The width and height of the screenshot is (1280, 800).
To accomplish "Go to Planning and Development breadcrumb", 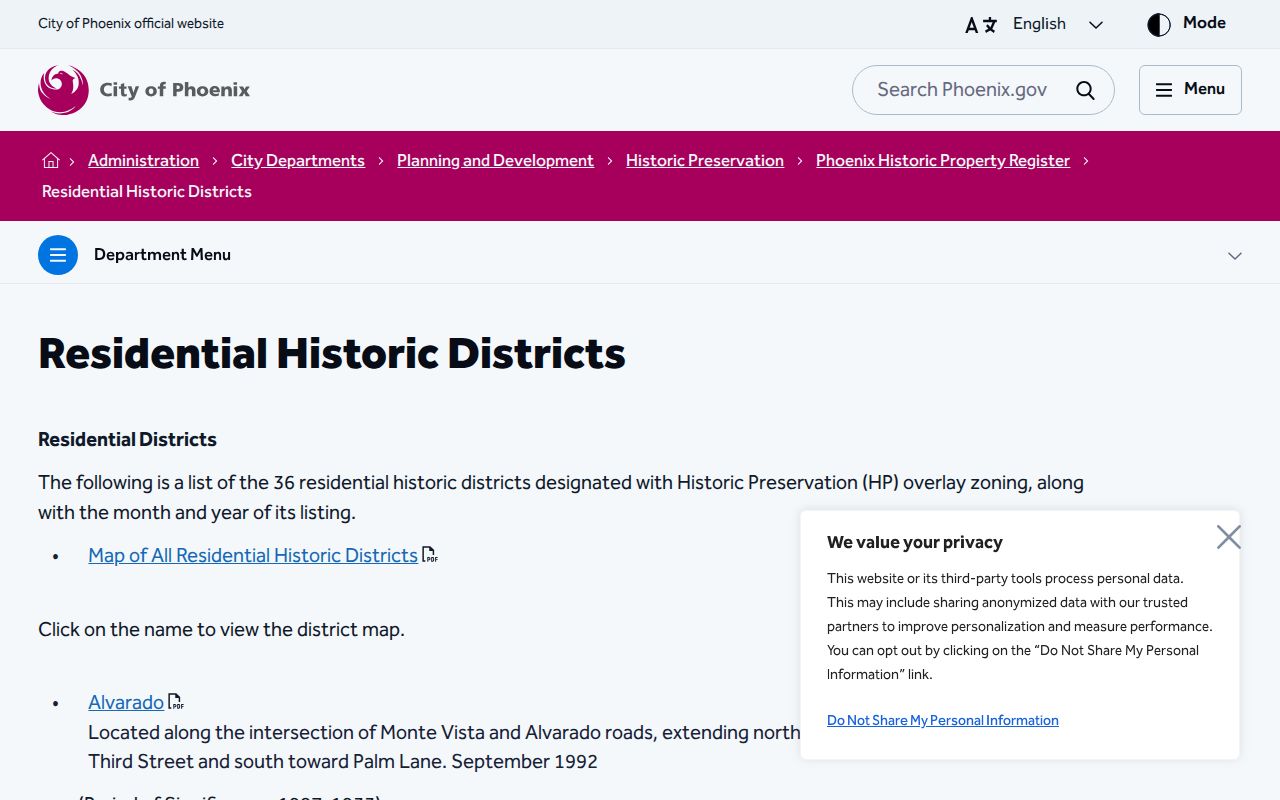I will tap(495, 160).
